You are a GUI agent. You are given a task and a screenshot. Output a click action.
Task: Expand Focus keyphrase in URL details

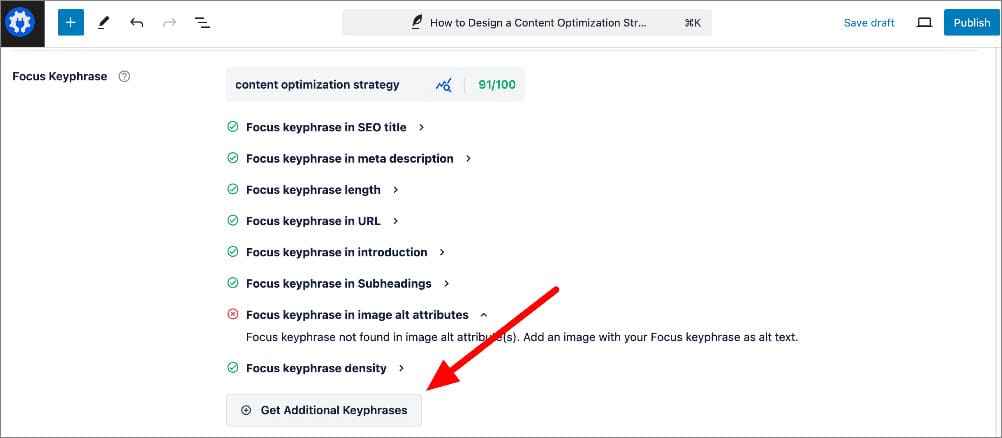(396, 221)
